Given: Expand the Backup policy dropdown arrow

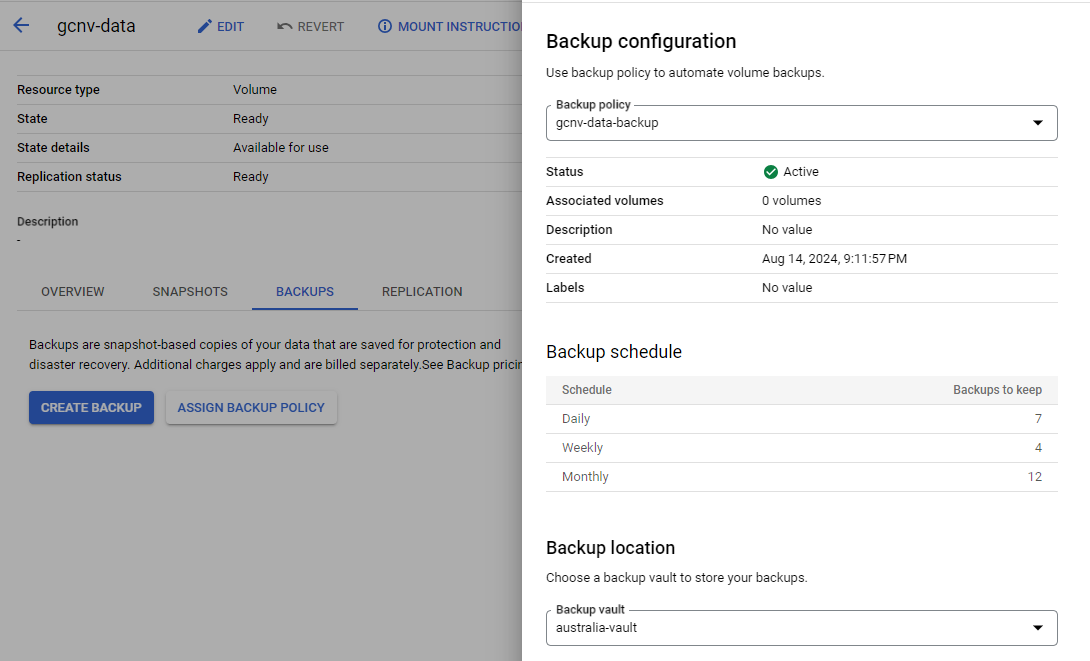Looking at the screenshot, I should [1037, 123].
